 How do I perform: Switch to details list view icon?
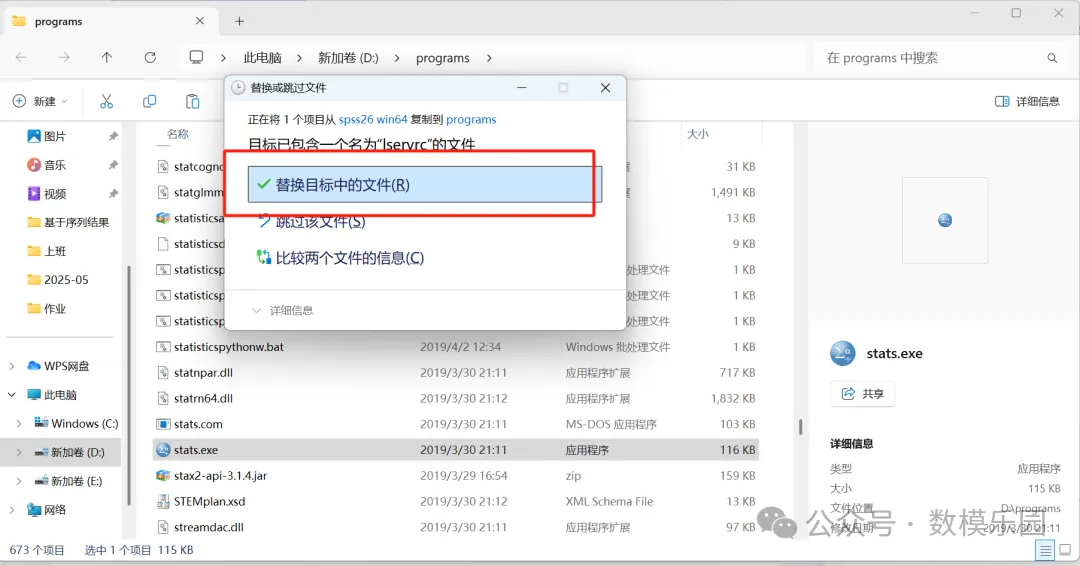click(x=1045, y=550)
